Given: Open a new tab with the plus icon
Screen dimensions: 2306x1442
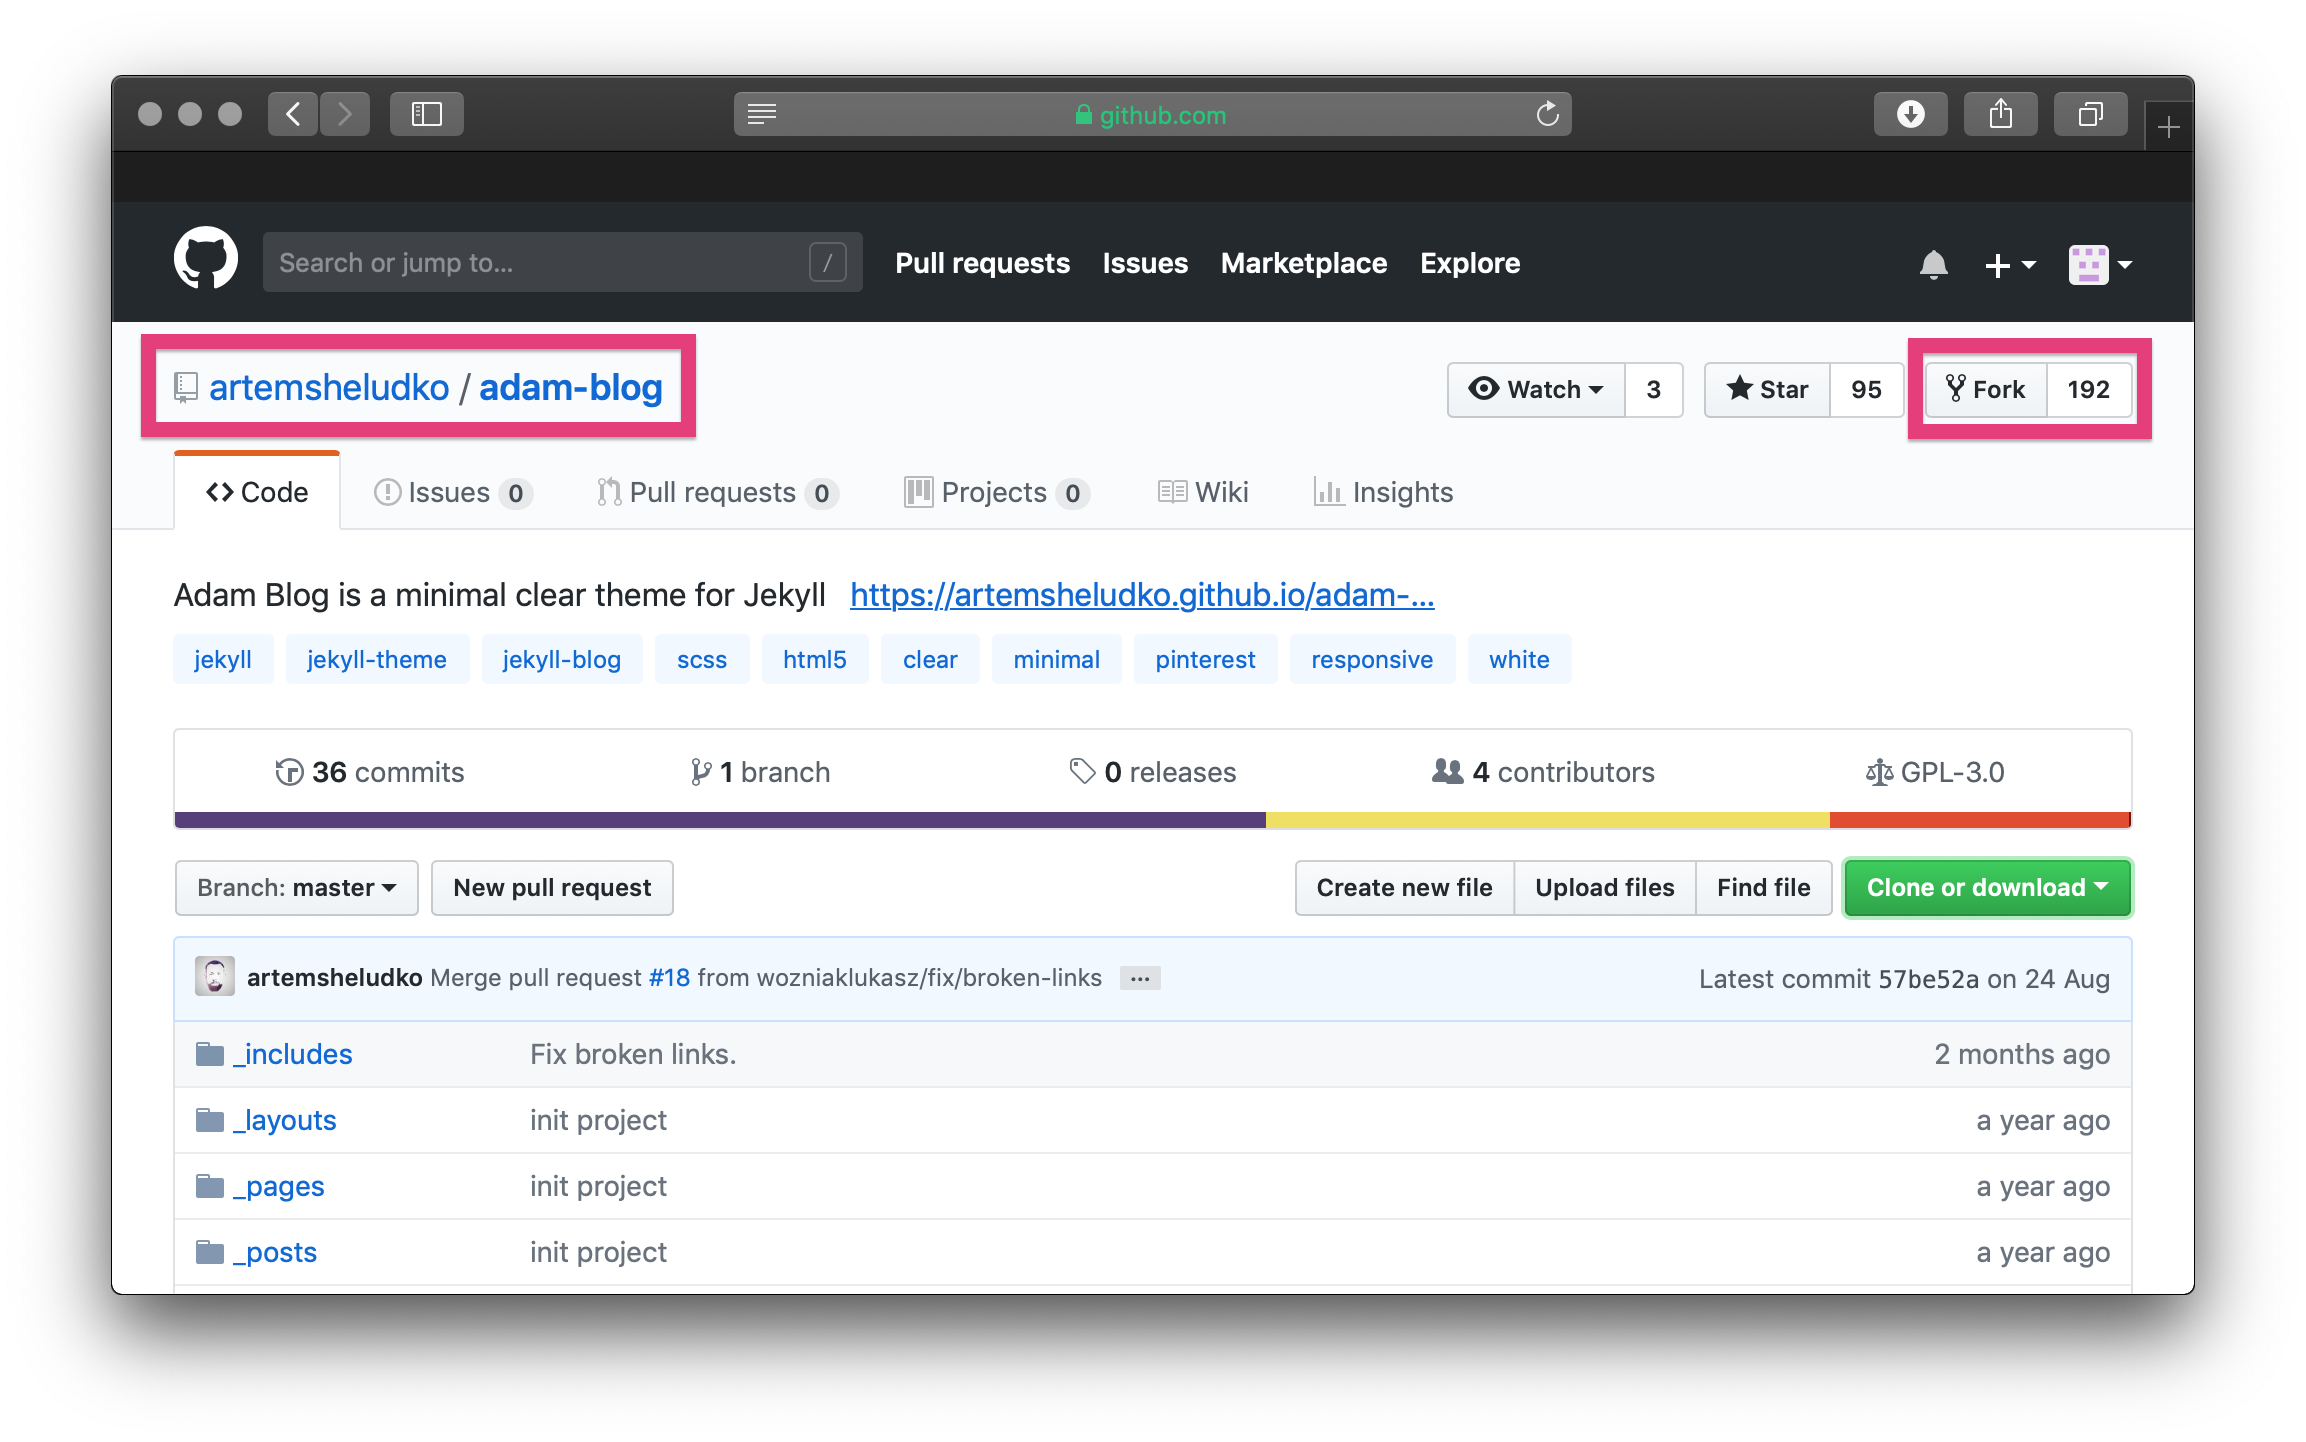Looking at the screenshot, I should coord(2168,127).
